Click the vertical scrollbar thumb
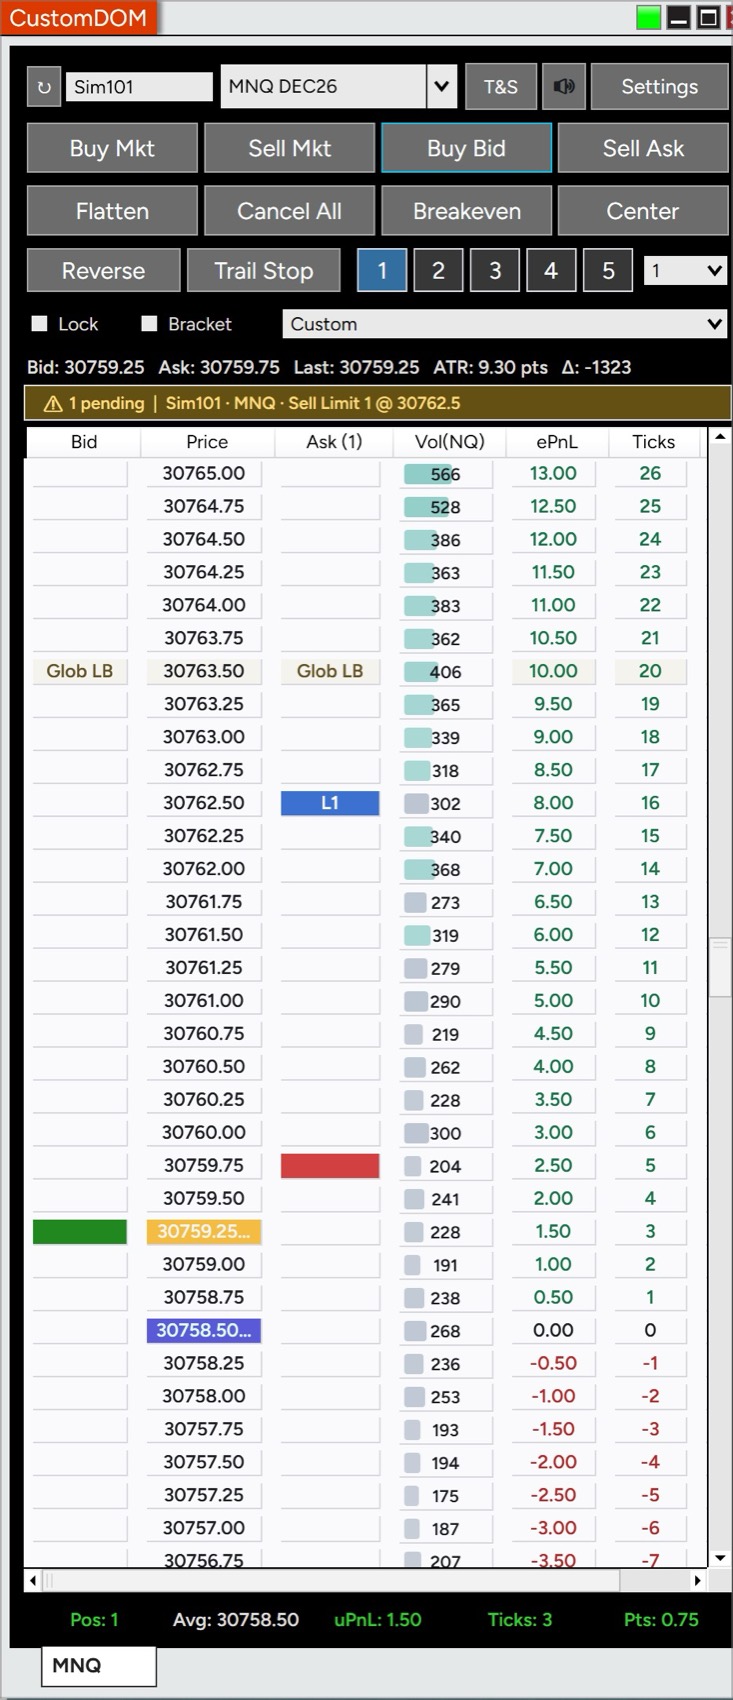Image resolution: width=733 pixels, height=1700 pixels. click(x=719, y=966)
